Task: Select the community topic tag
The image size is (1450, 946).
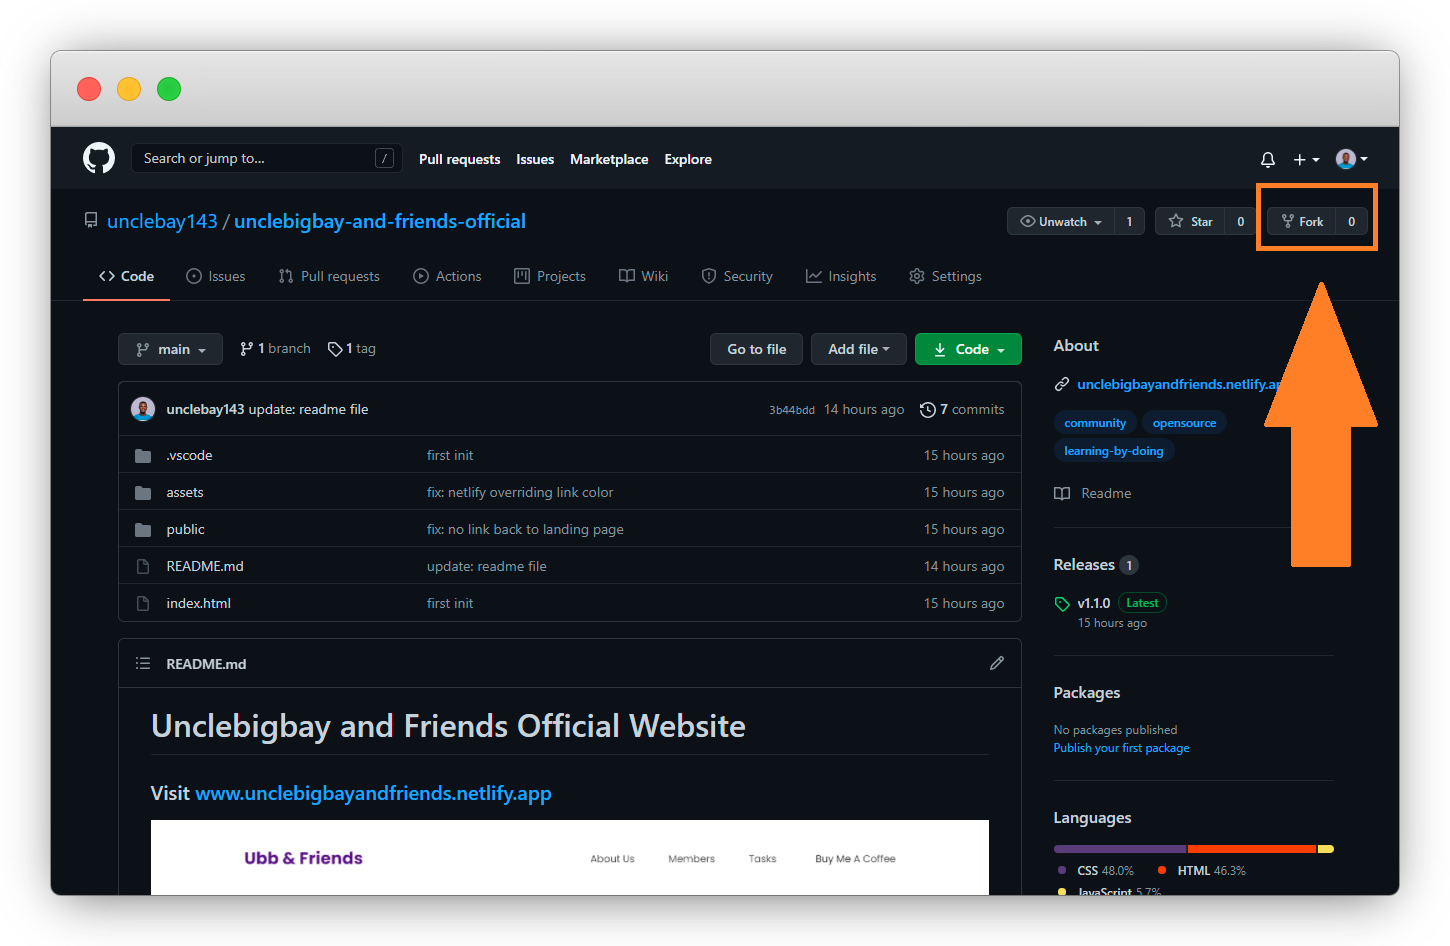Action: [1095, 423]
